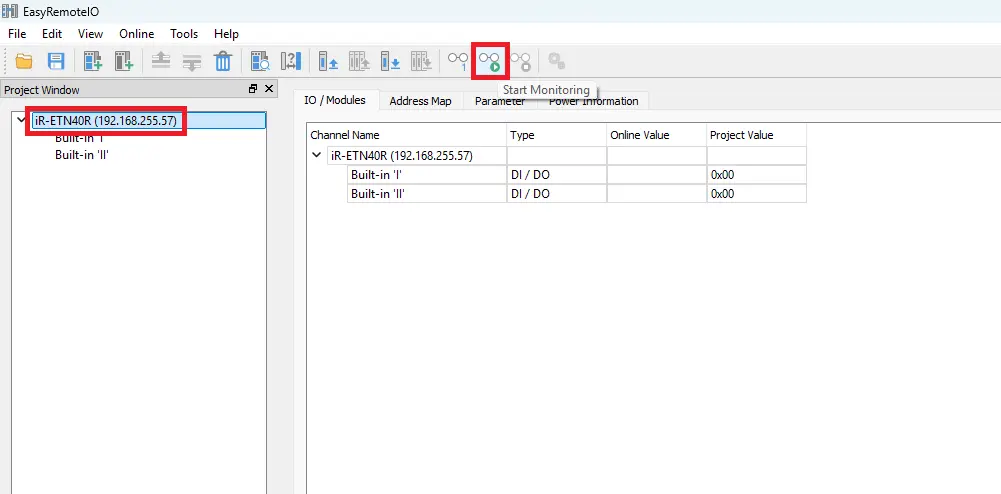This screenshot has height=494, width=1001.
Task: Click the Project Value cell for Built-in 'I'
Action: click(755, 175)
